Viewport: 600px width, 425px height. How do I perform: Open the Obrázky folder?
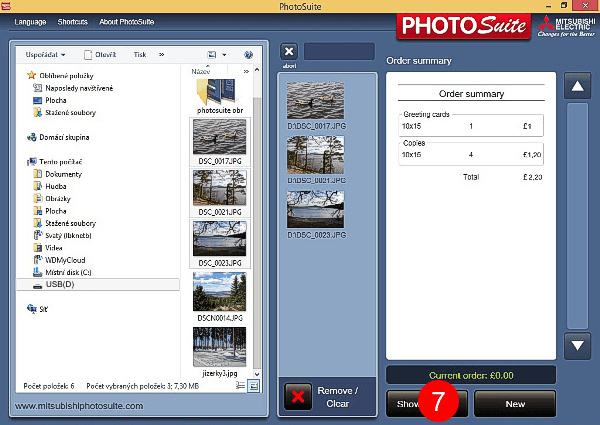coord(52,199)
